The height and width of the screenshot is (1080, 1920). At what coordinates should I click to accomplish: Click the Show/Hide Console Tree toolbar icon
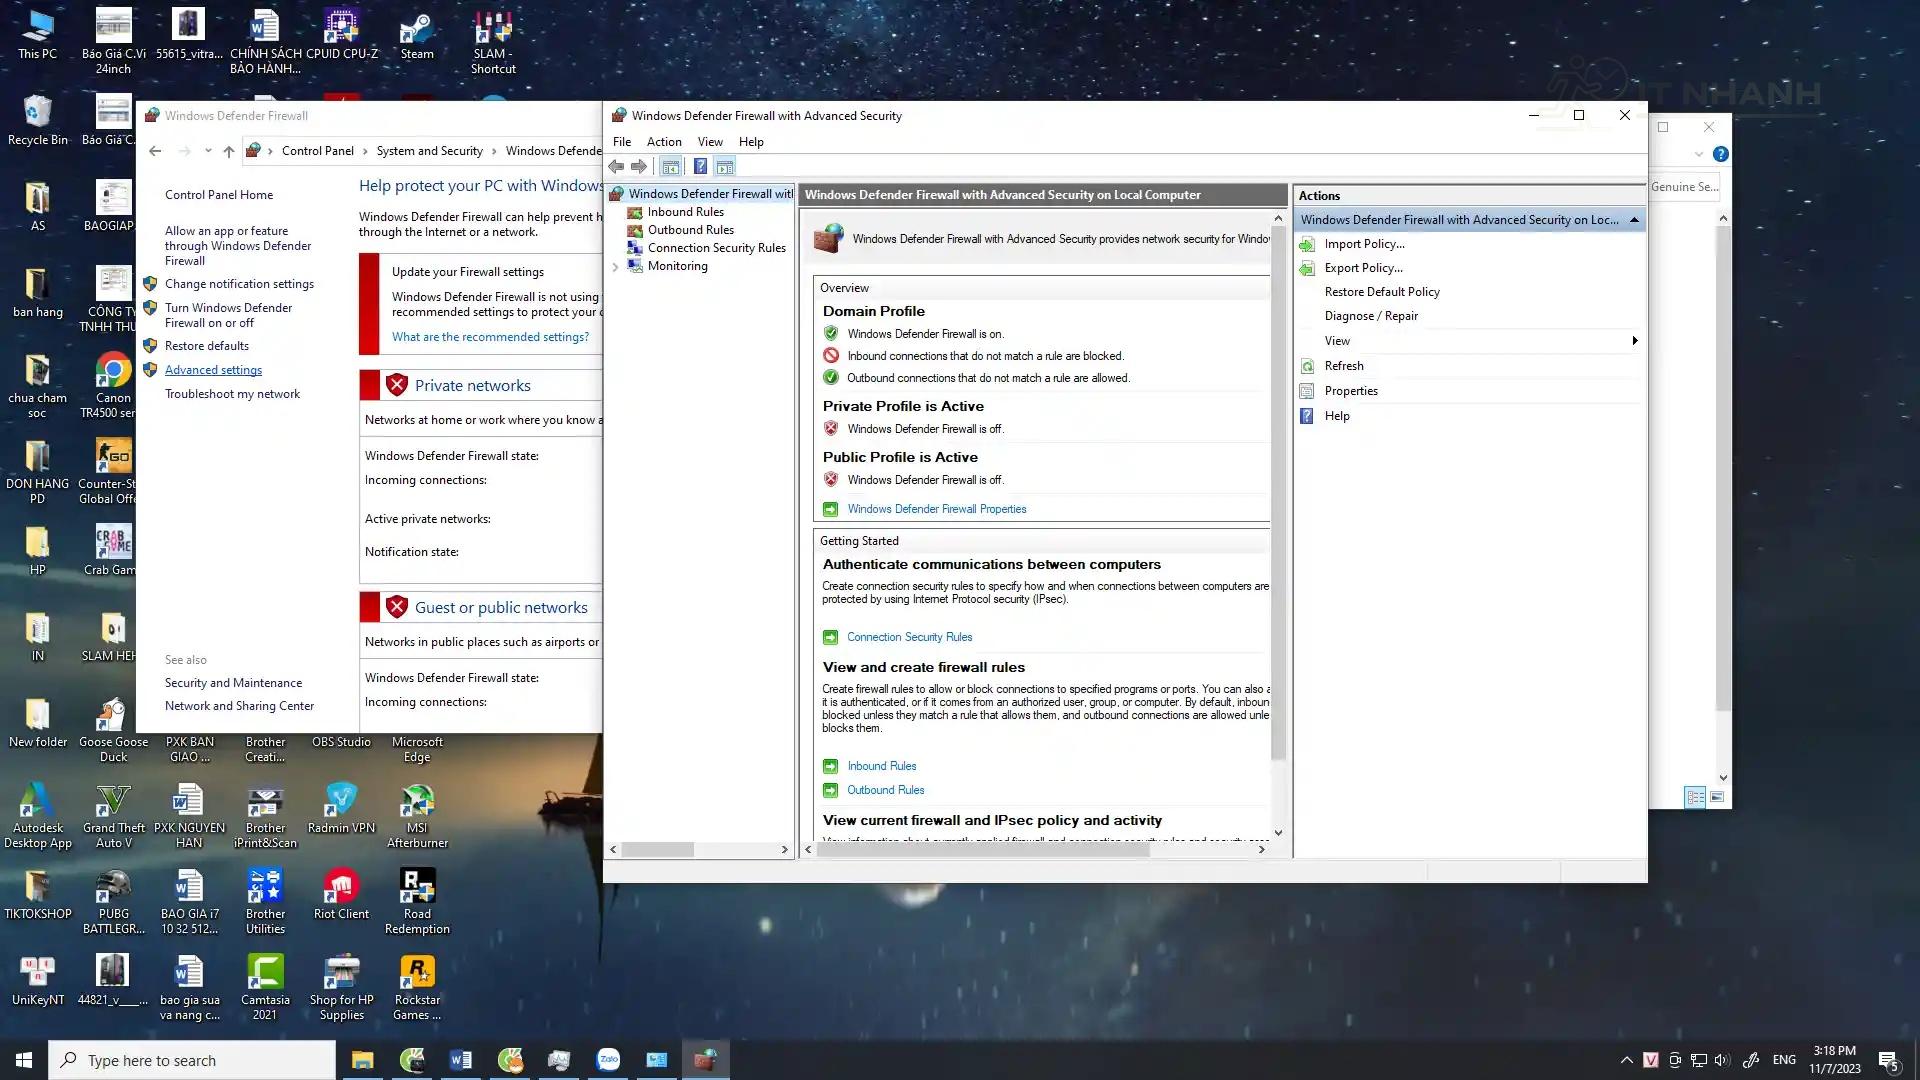(x=670, y=167)
